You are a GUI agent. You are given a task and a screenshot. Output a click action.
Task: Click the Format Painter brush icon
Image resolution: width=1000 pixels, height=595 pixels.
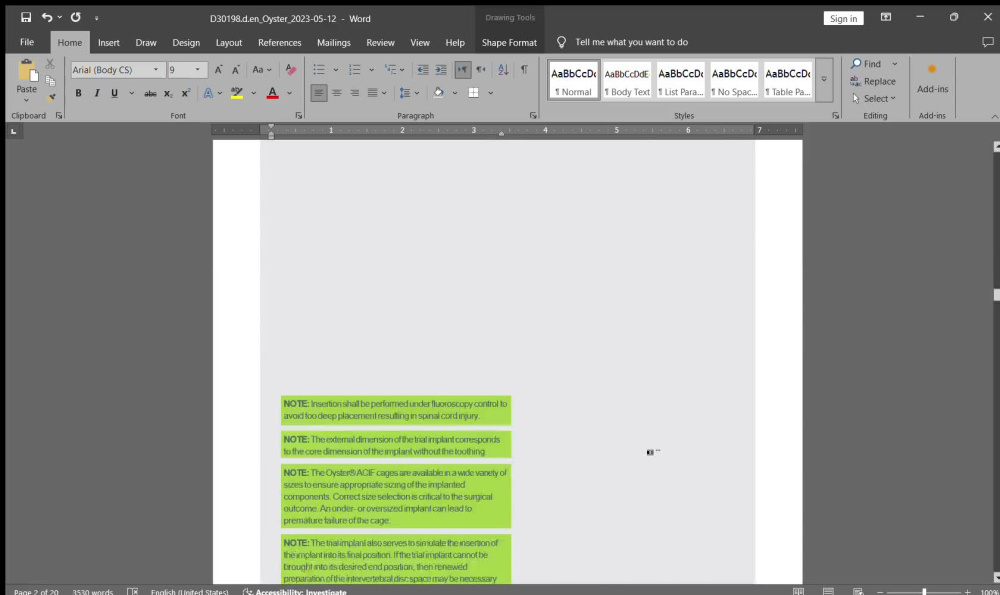(x=51, y=97)
